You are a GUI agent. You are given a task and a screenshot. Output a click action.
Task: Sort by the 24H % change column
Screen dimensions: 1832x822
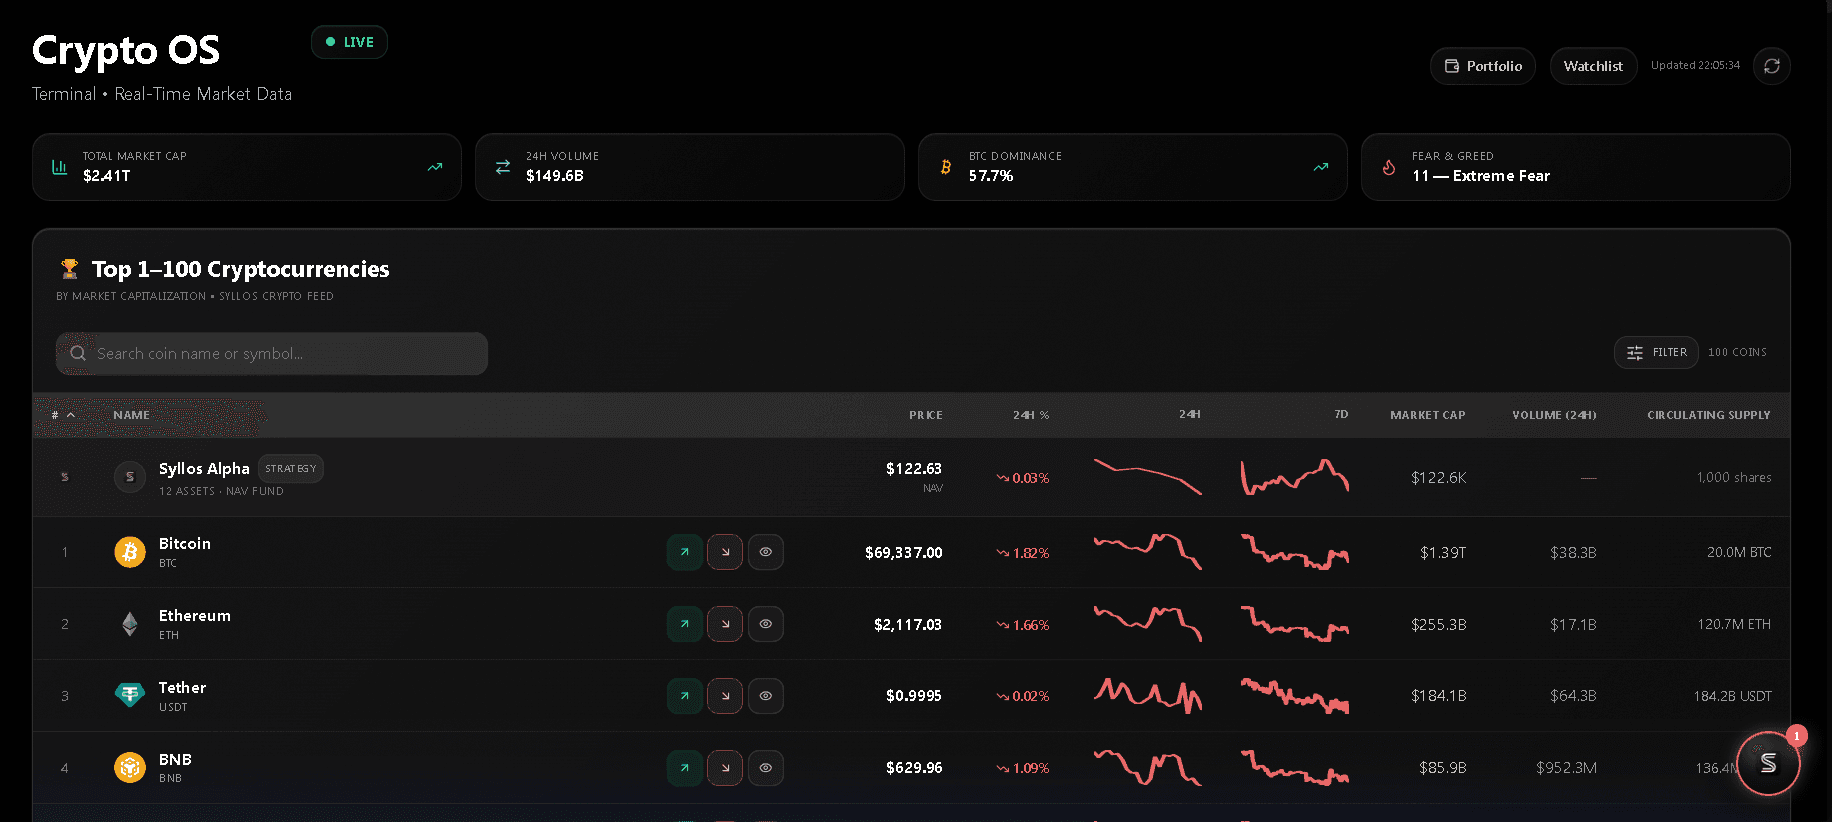point(1031,415)
